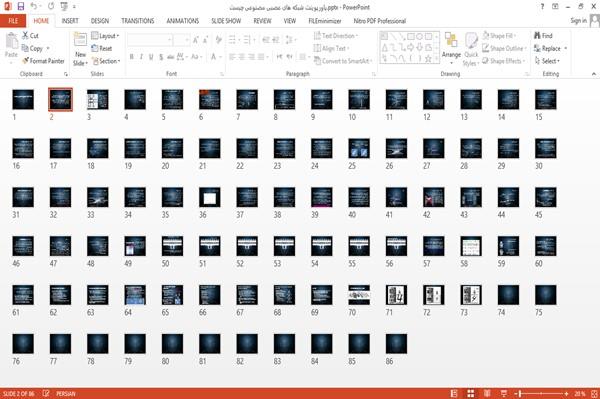
Task: Switch to the TRANSITIONS tab
Action: tap(138, 21)
